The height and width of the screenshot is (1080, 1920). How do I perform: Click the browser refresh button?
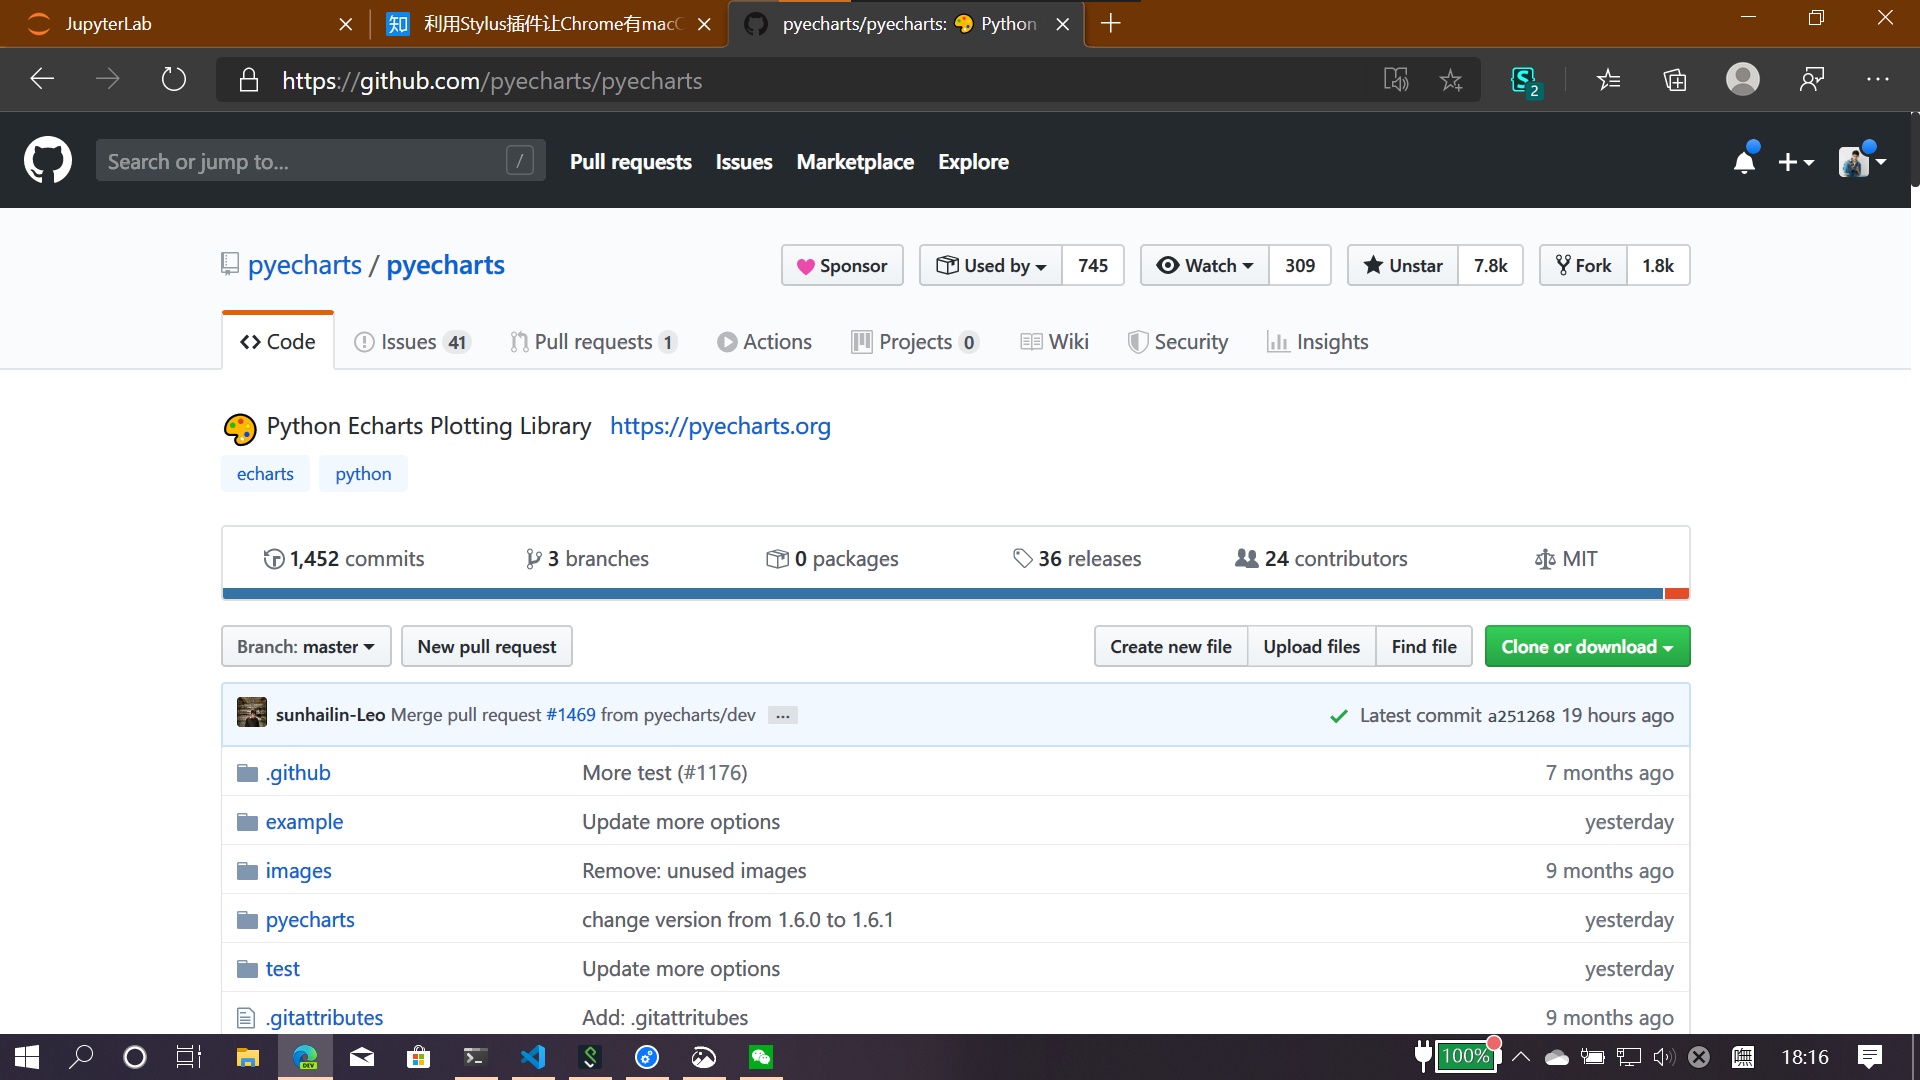pyautogui.click(x=174, y=79)
